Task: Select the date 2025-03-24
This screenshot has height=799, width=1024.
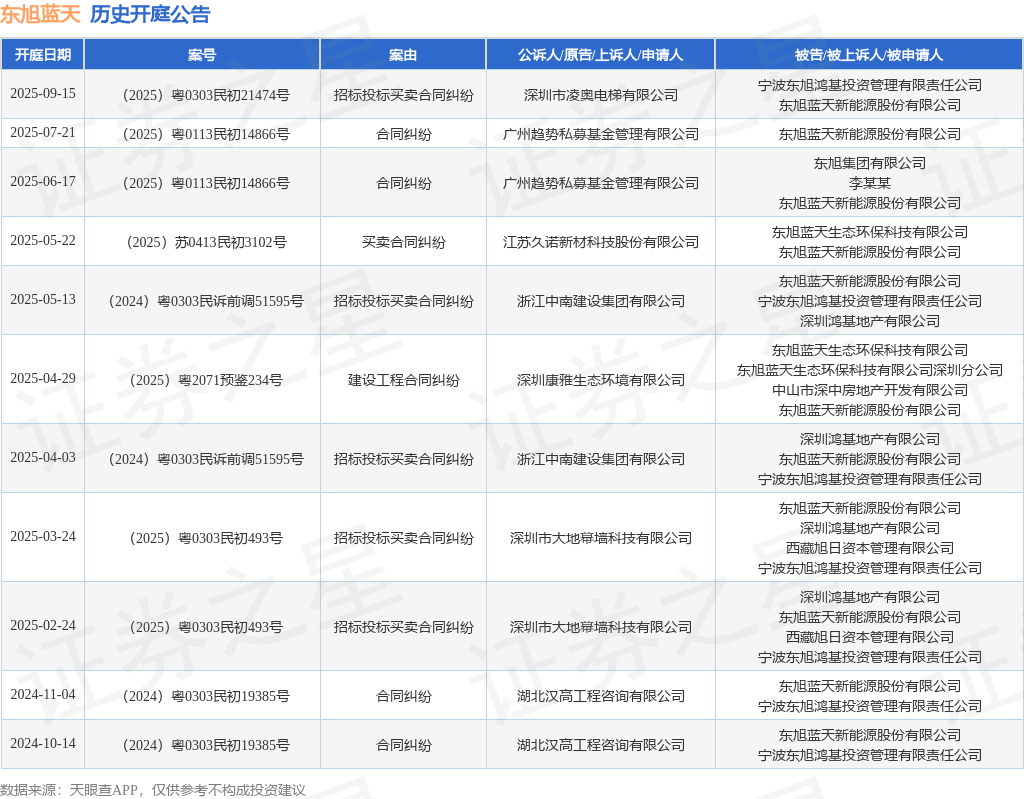Action: (x=43, y=536)
